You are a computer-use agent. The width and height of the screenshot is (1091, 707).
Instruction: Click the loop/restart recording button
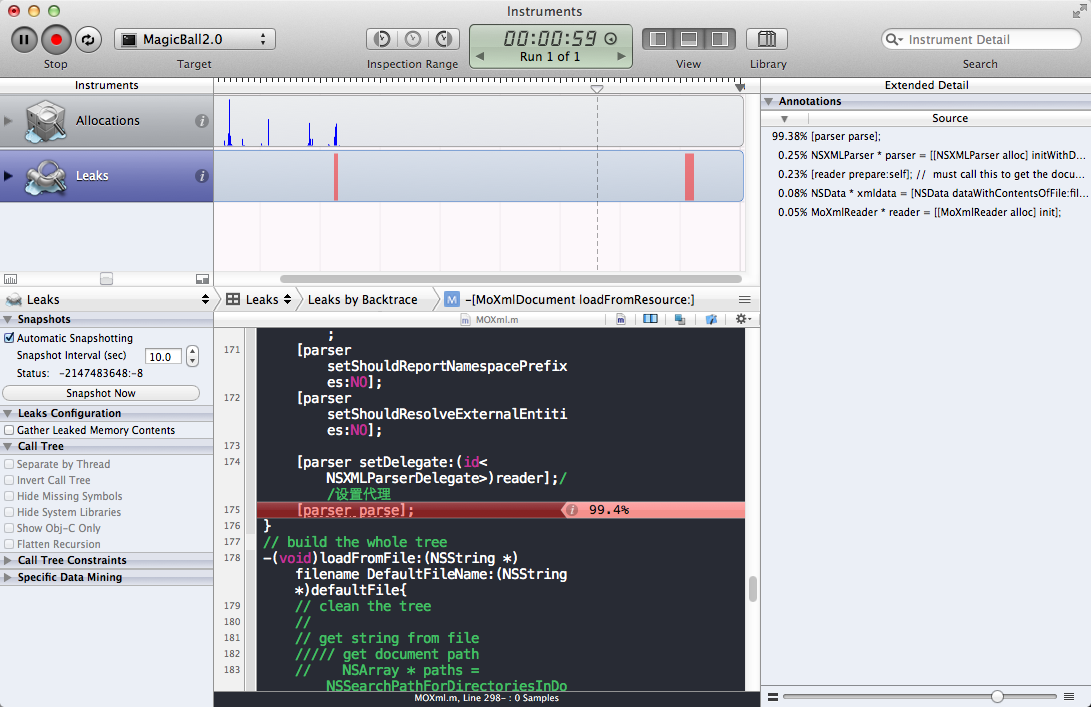88,40
